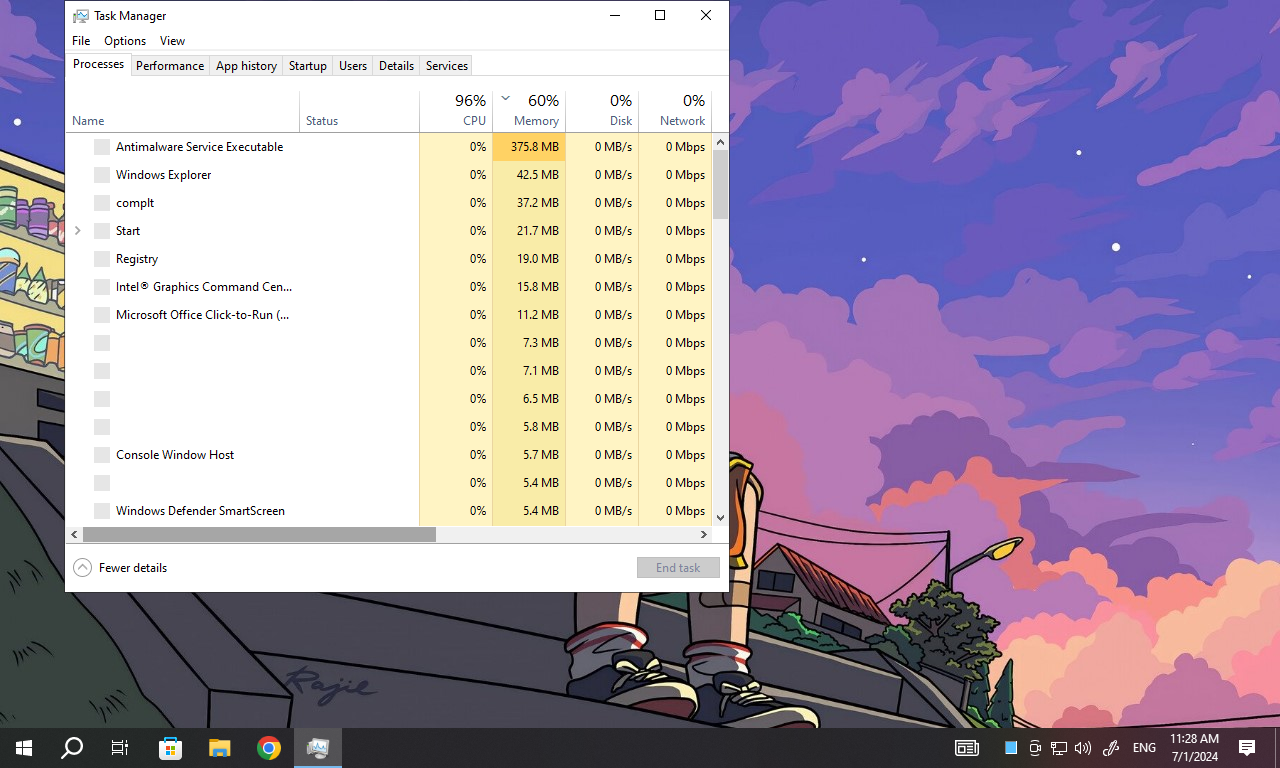Switch to the App history tab

246,66
